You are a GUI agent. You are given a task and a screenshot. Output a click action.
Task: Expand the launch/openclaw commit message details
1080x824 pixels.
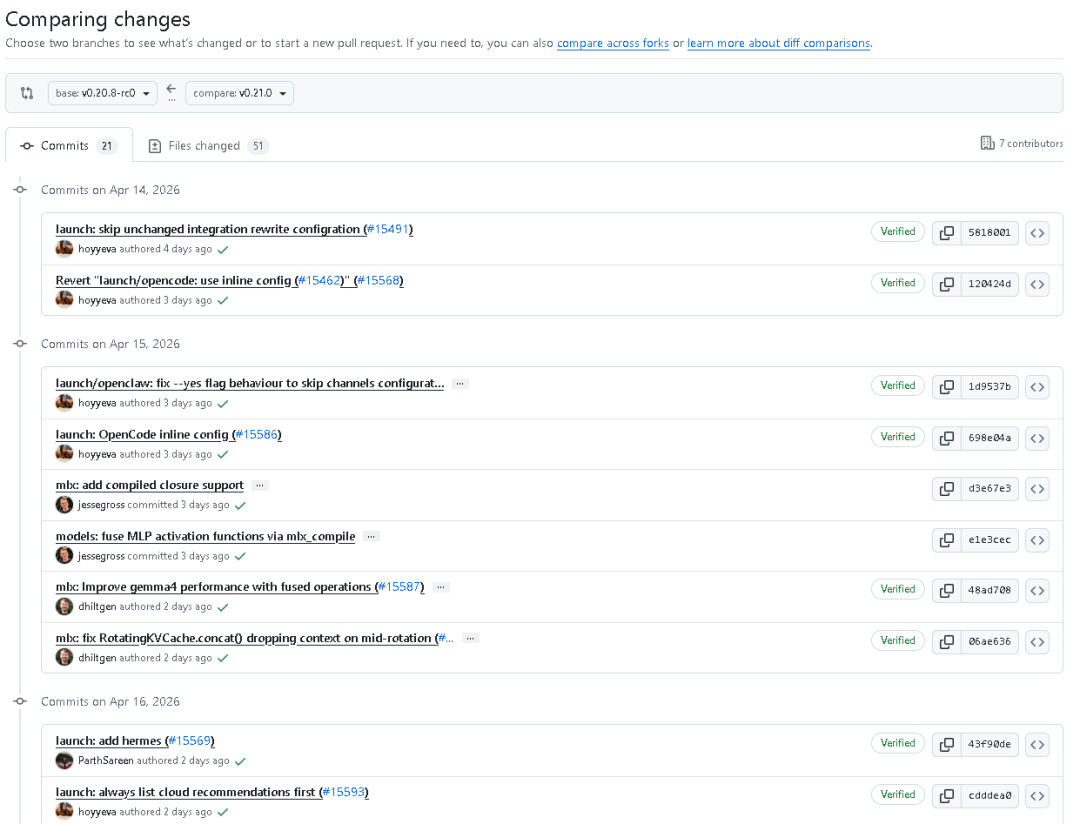(460, 384)
